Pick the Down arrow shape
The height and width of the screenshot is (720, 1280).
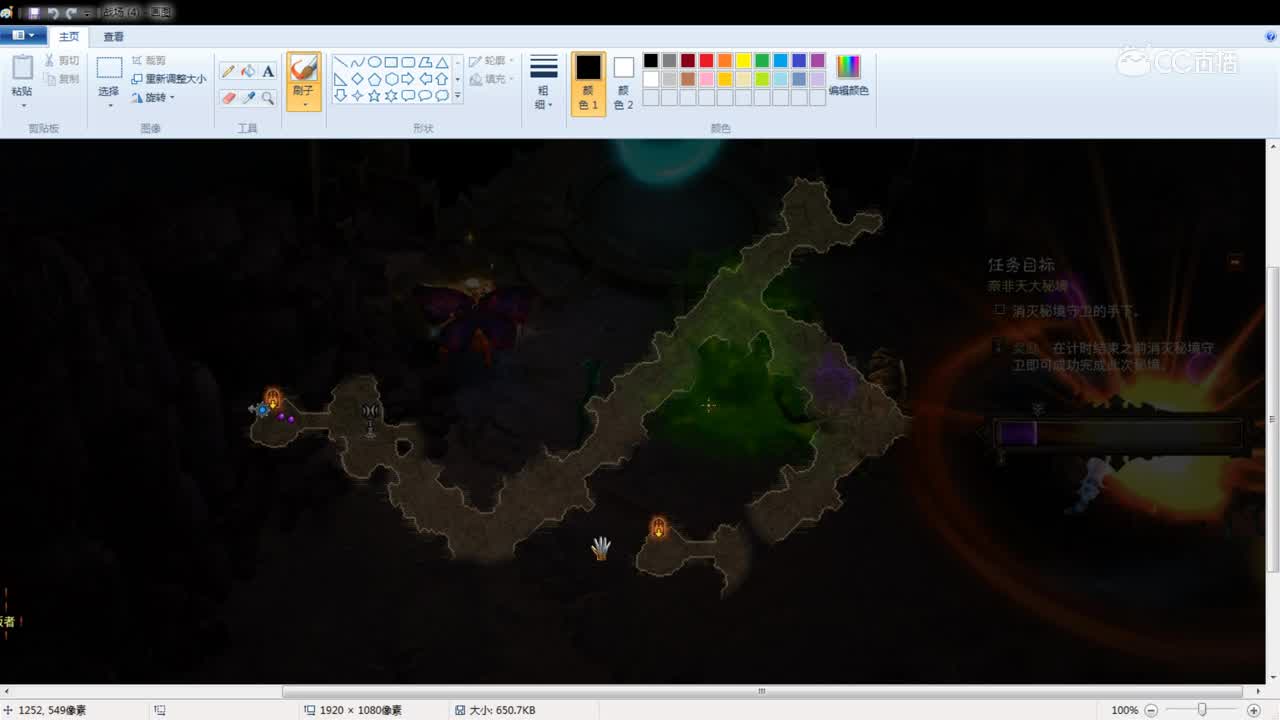[341, 96]
